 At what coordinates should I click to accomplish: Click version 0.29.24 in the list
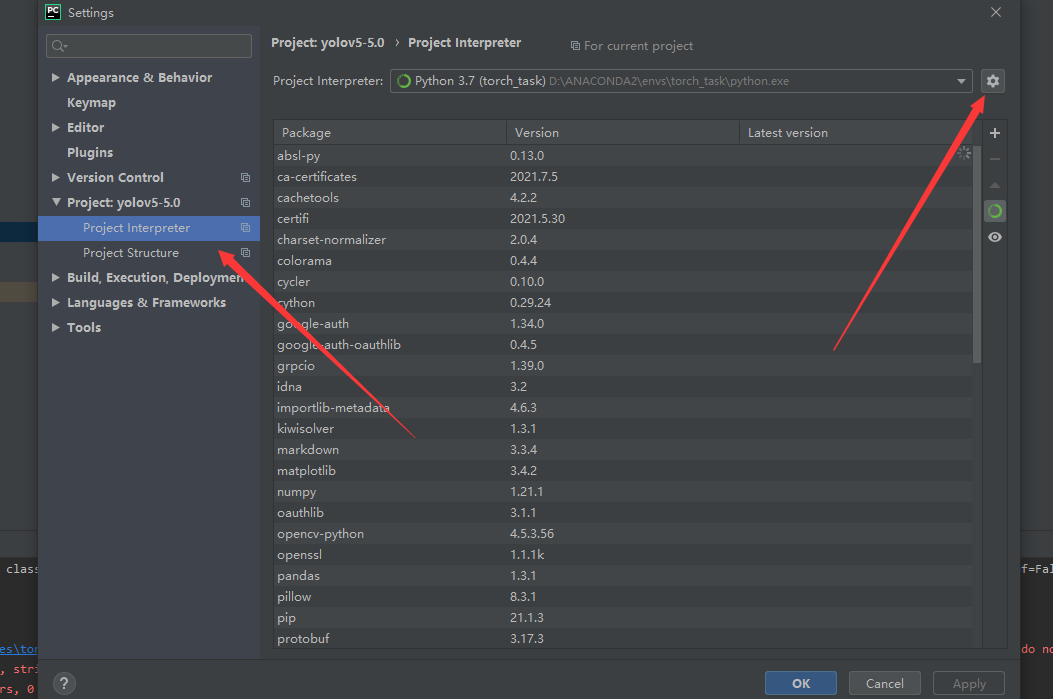[x=530, y=303]
